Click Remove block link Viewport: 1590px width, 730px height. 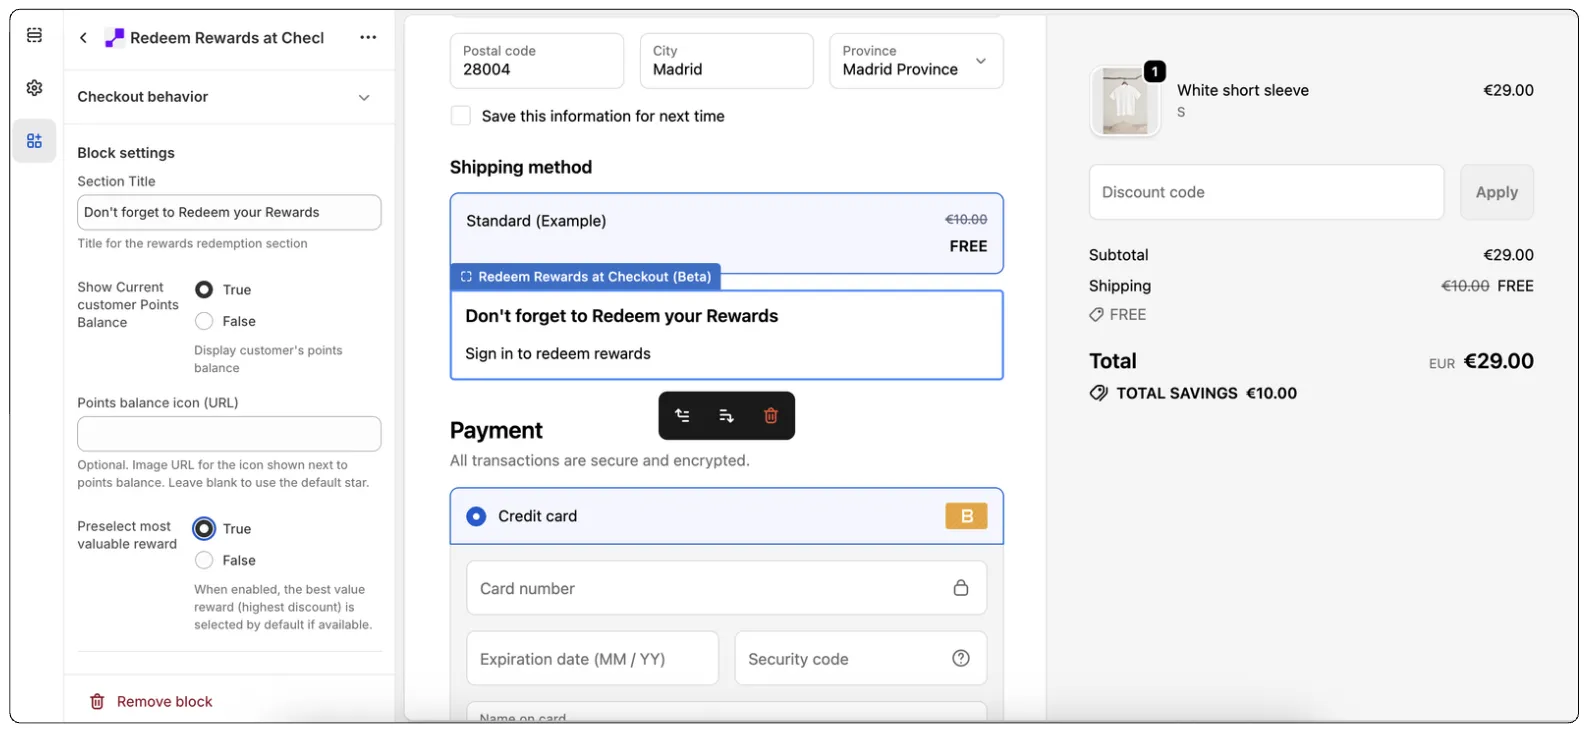click(x=164, y=702)
